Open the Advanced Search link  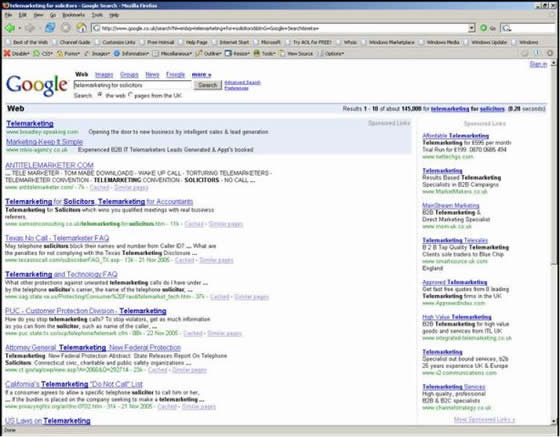(x=242, y=82)
